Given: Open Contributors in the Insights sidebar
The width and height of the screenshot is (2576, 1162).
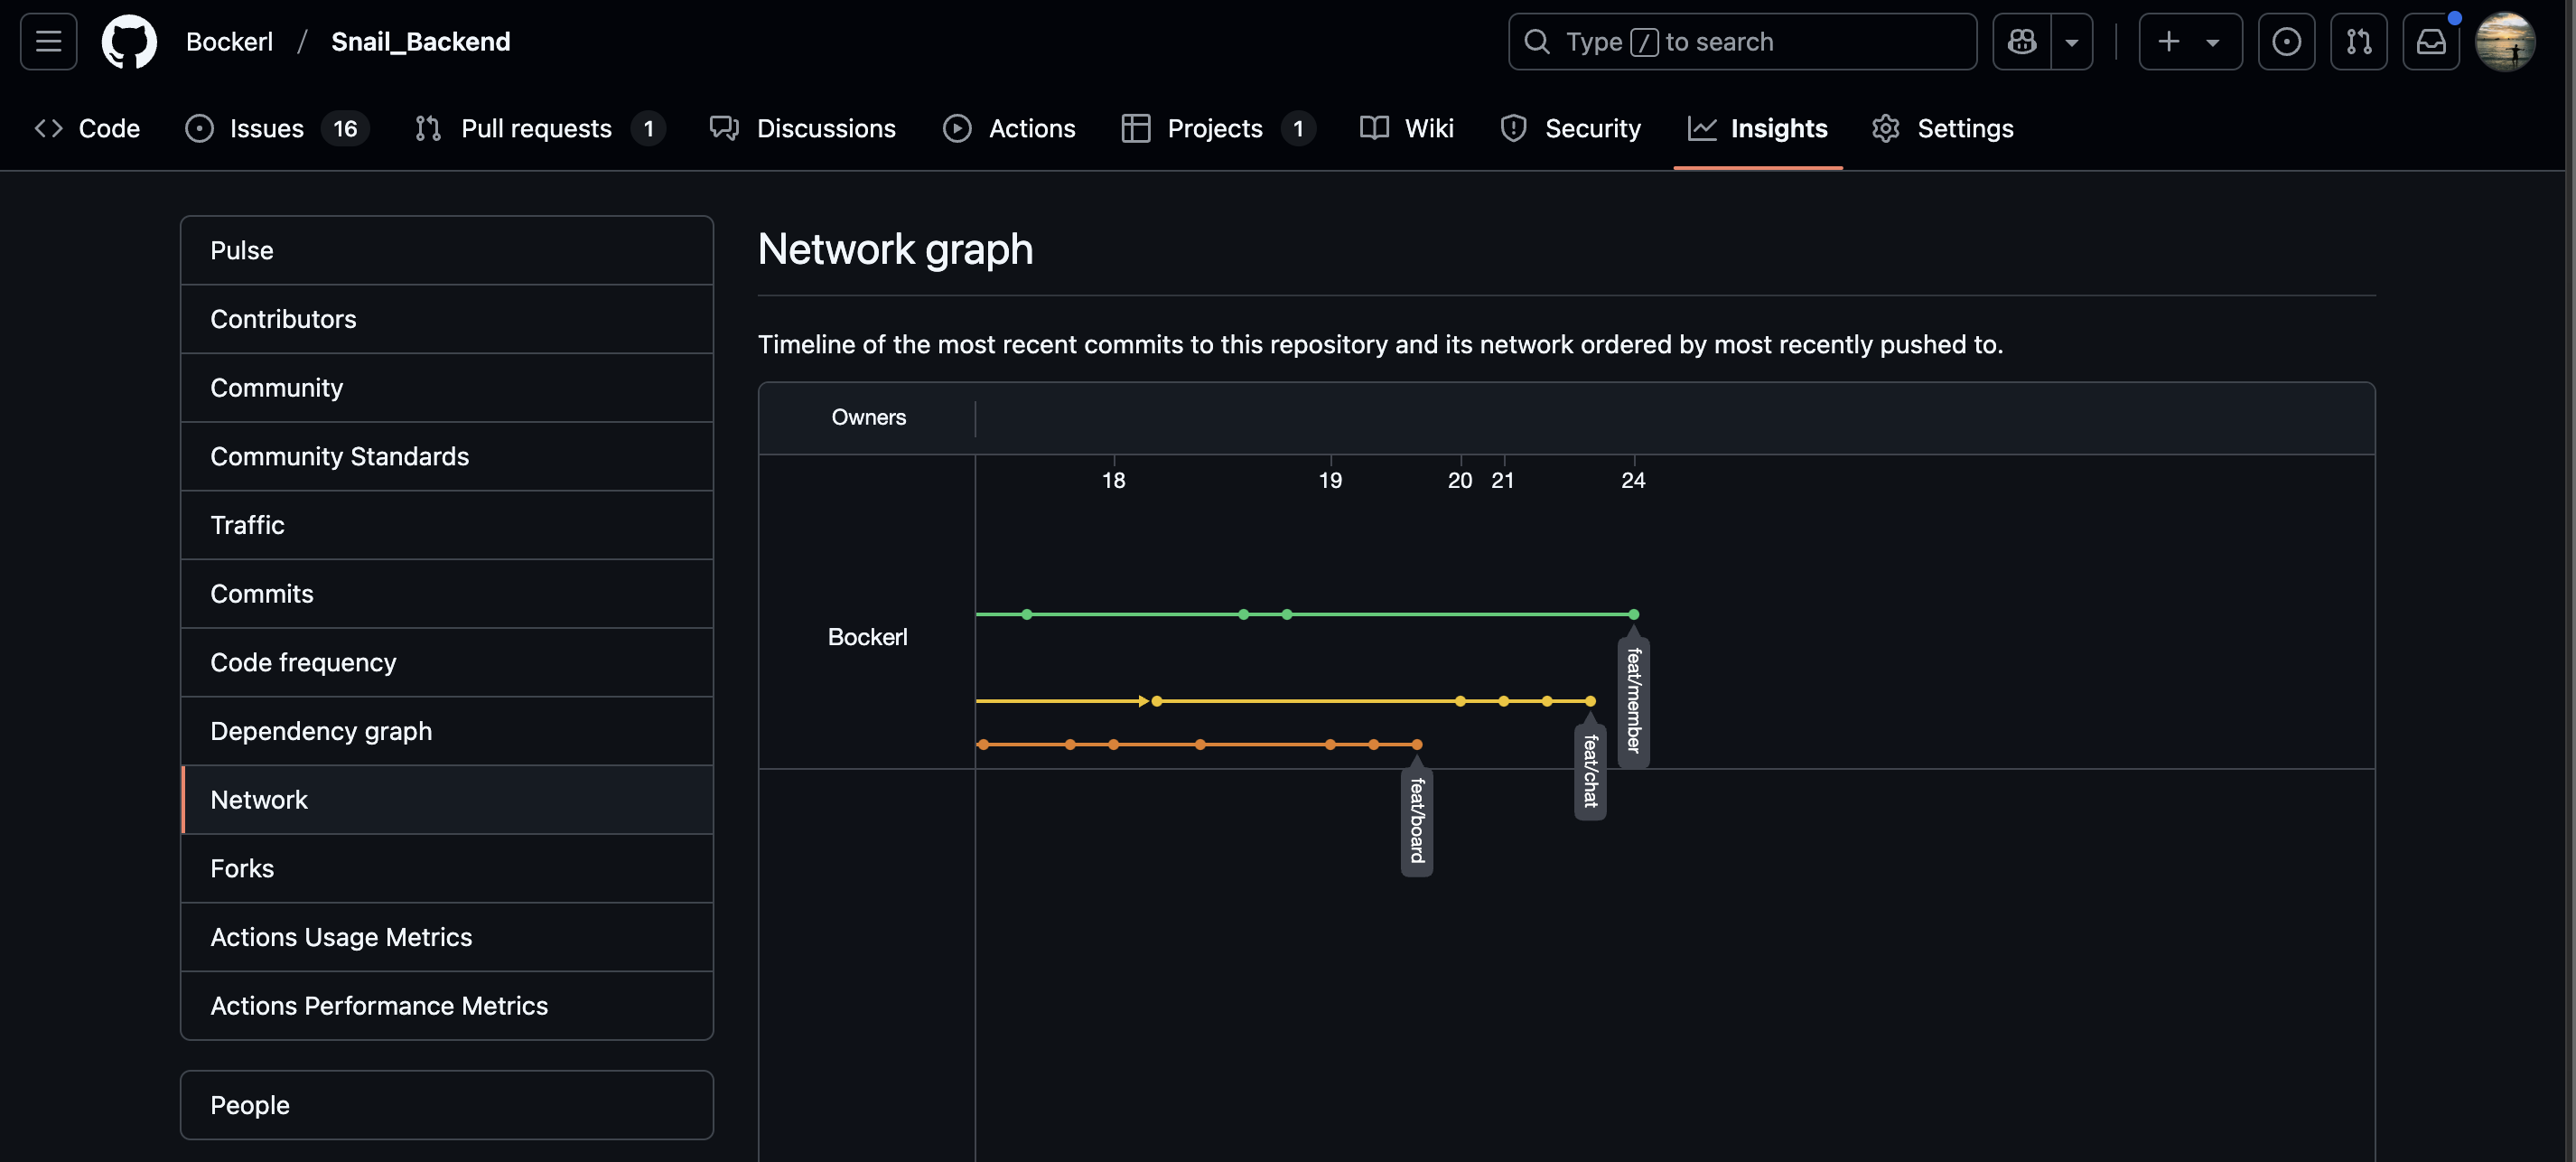Looking at the screenshot, I should [x=283, y=319].
